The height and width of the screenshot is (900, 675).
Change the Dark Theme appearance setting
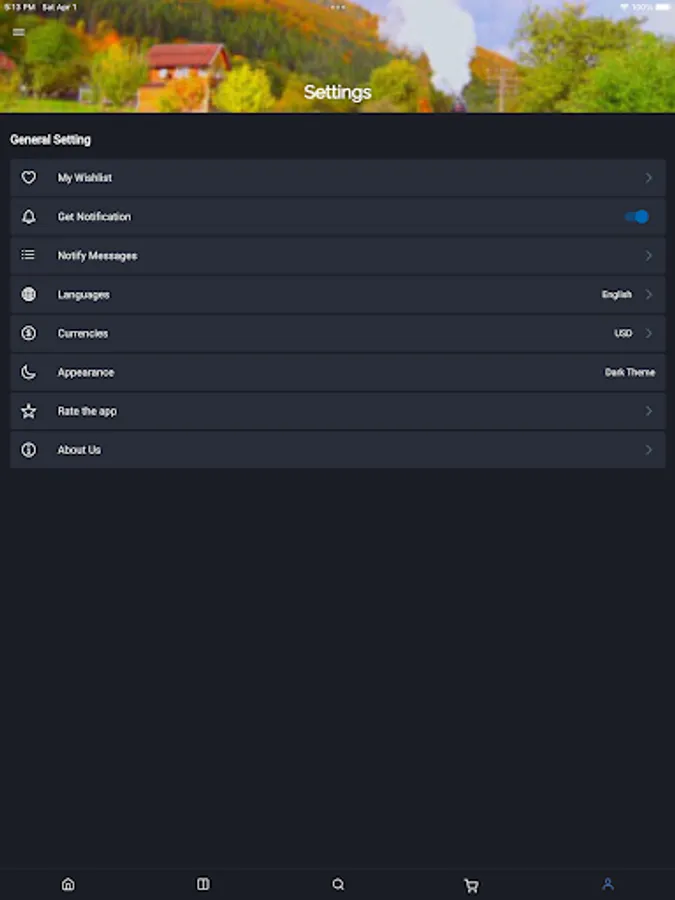(629, 372)
